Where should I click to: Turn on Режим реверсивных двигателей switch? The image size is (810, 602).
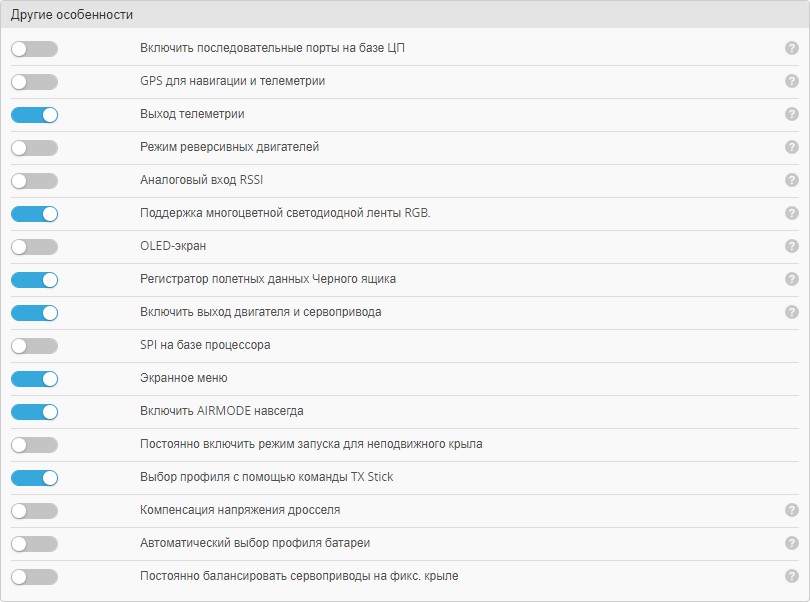tap(34, 147)
